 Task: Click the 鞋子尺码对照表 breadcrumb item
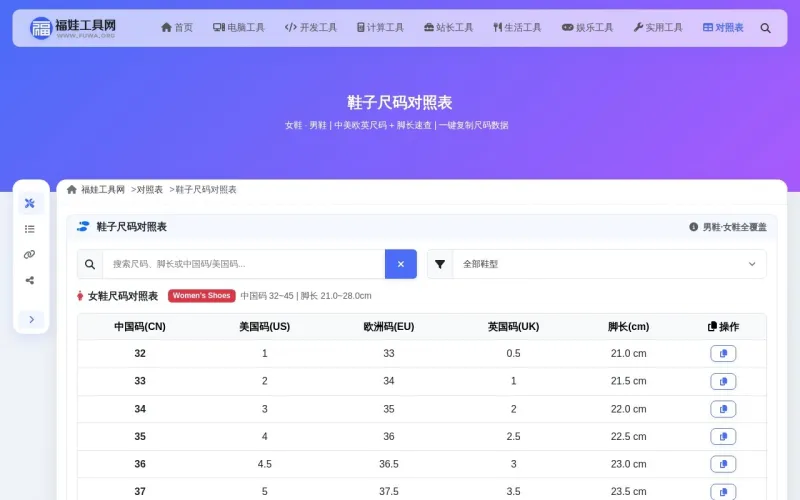click(206, 190)
